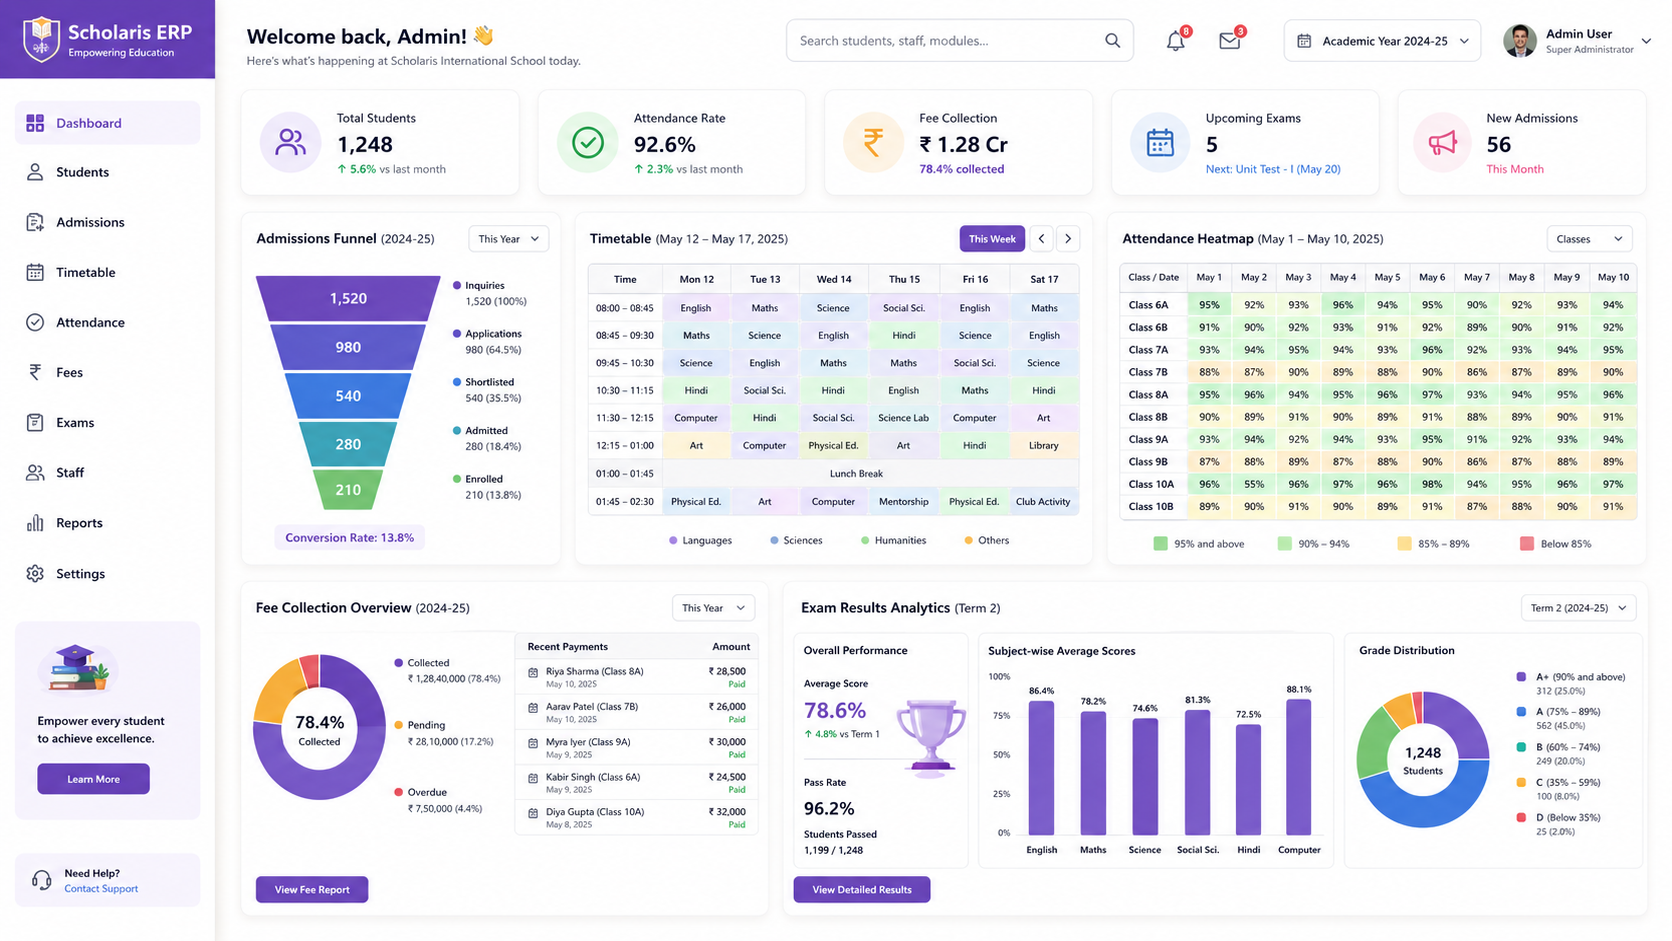Click Science Lab cell on Thu 15
This screenshot has width=1672, height=941.
click(903, 418)
